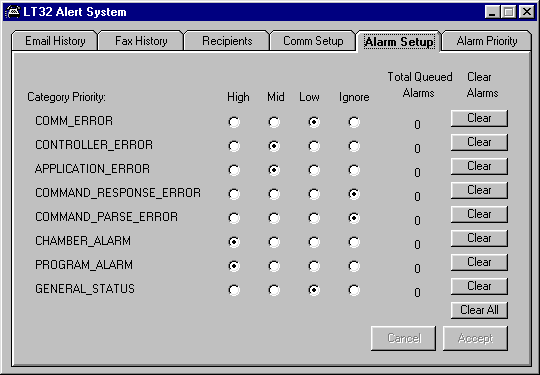Select Mid priority for CONTROLLER_ERROR

tap(274, 146)
